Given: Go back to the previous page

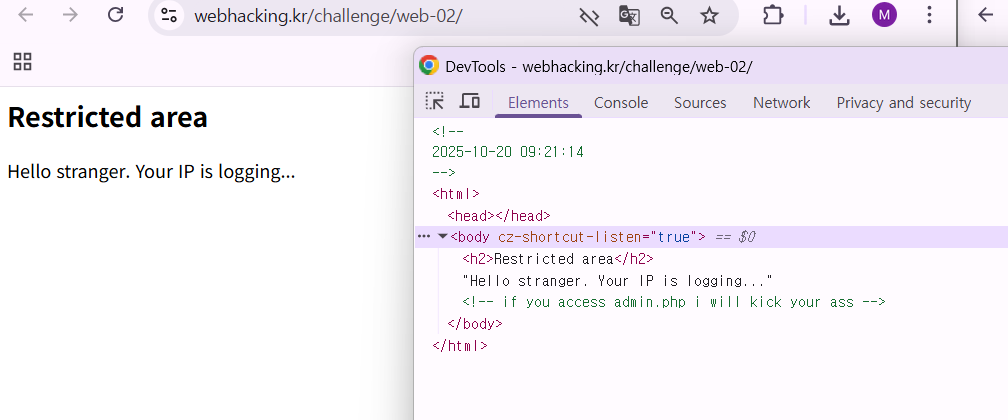Looking at the screenshot, I should pos(26,15).
